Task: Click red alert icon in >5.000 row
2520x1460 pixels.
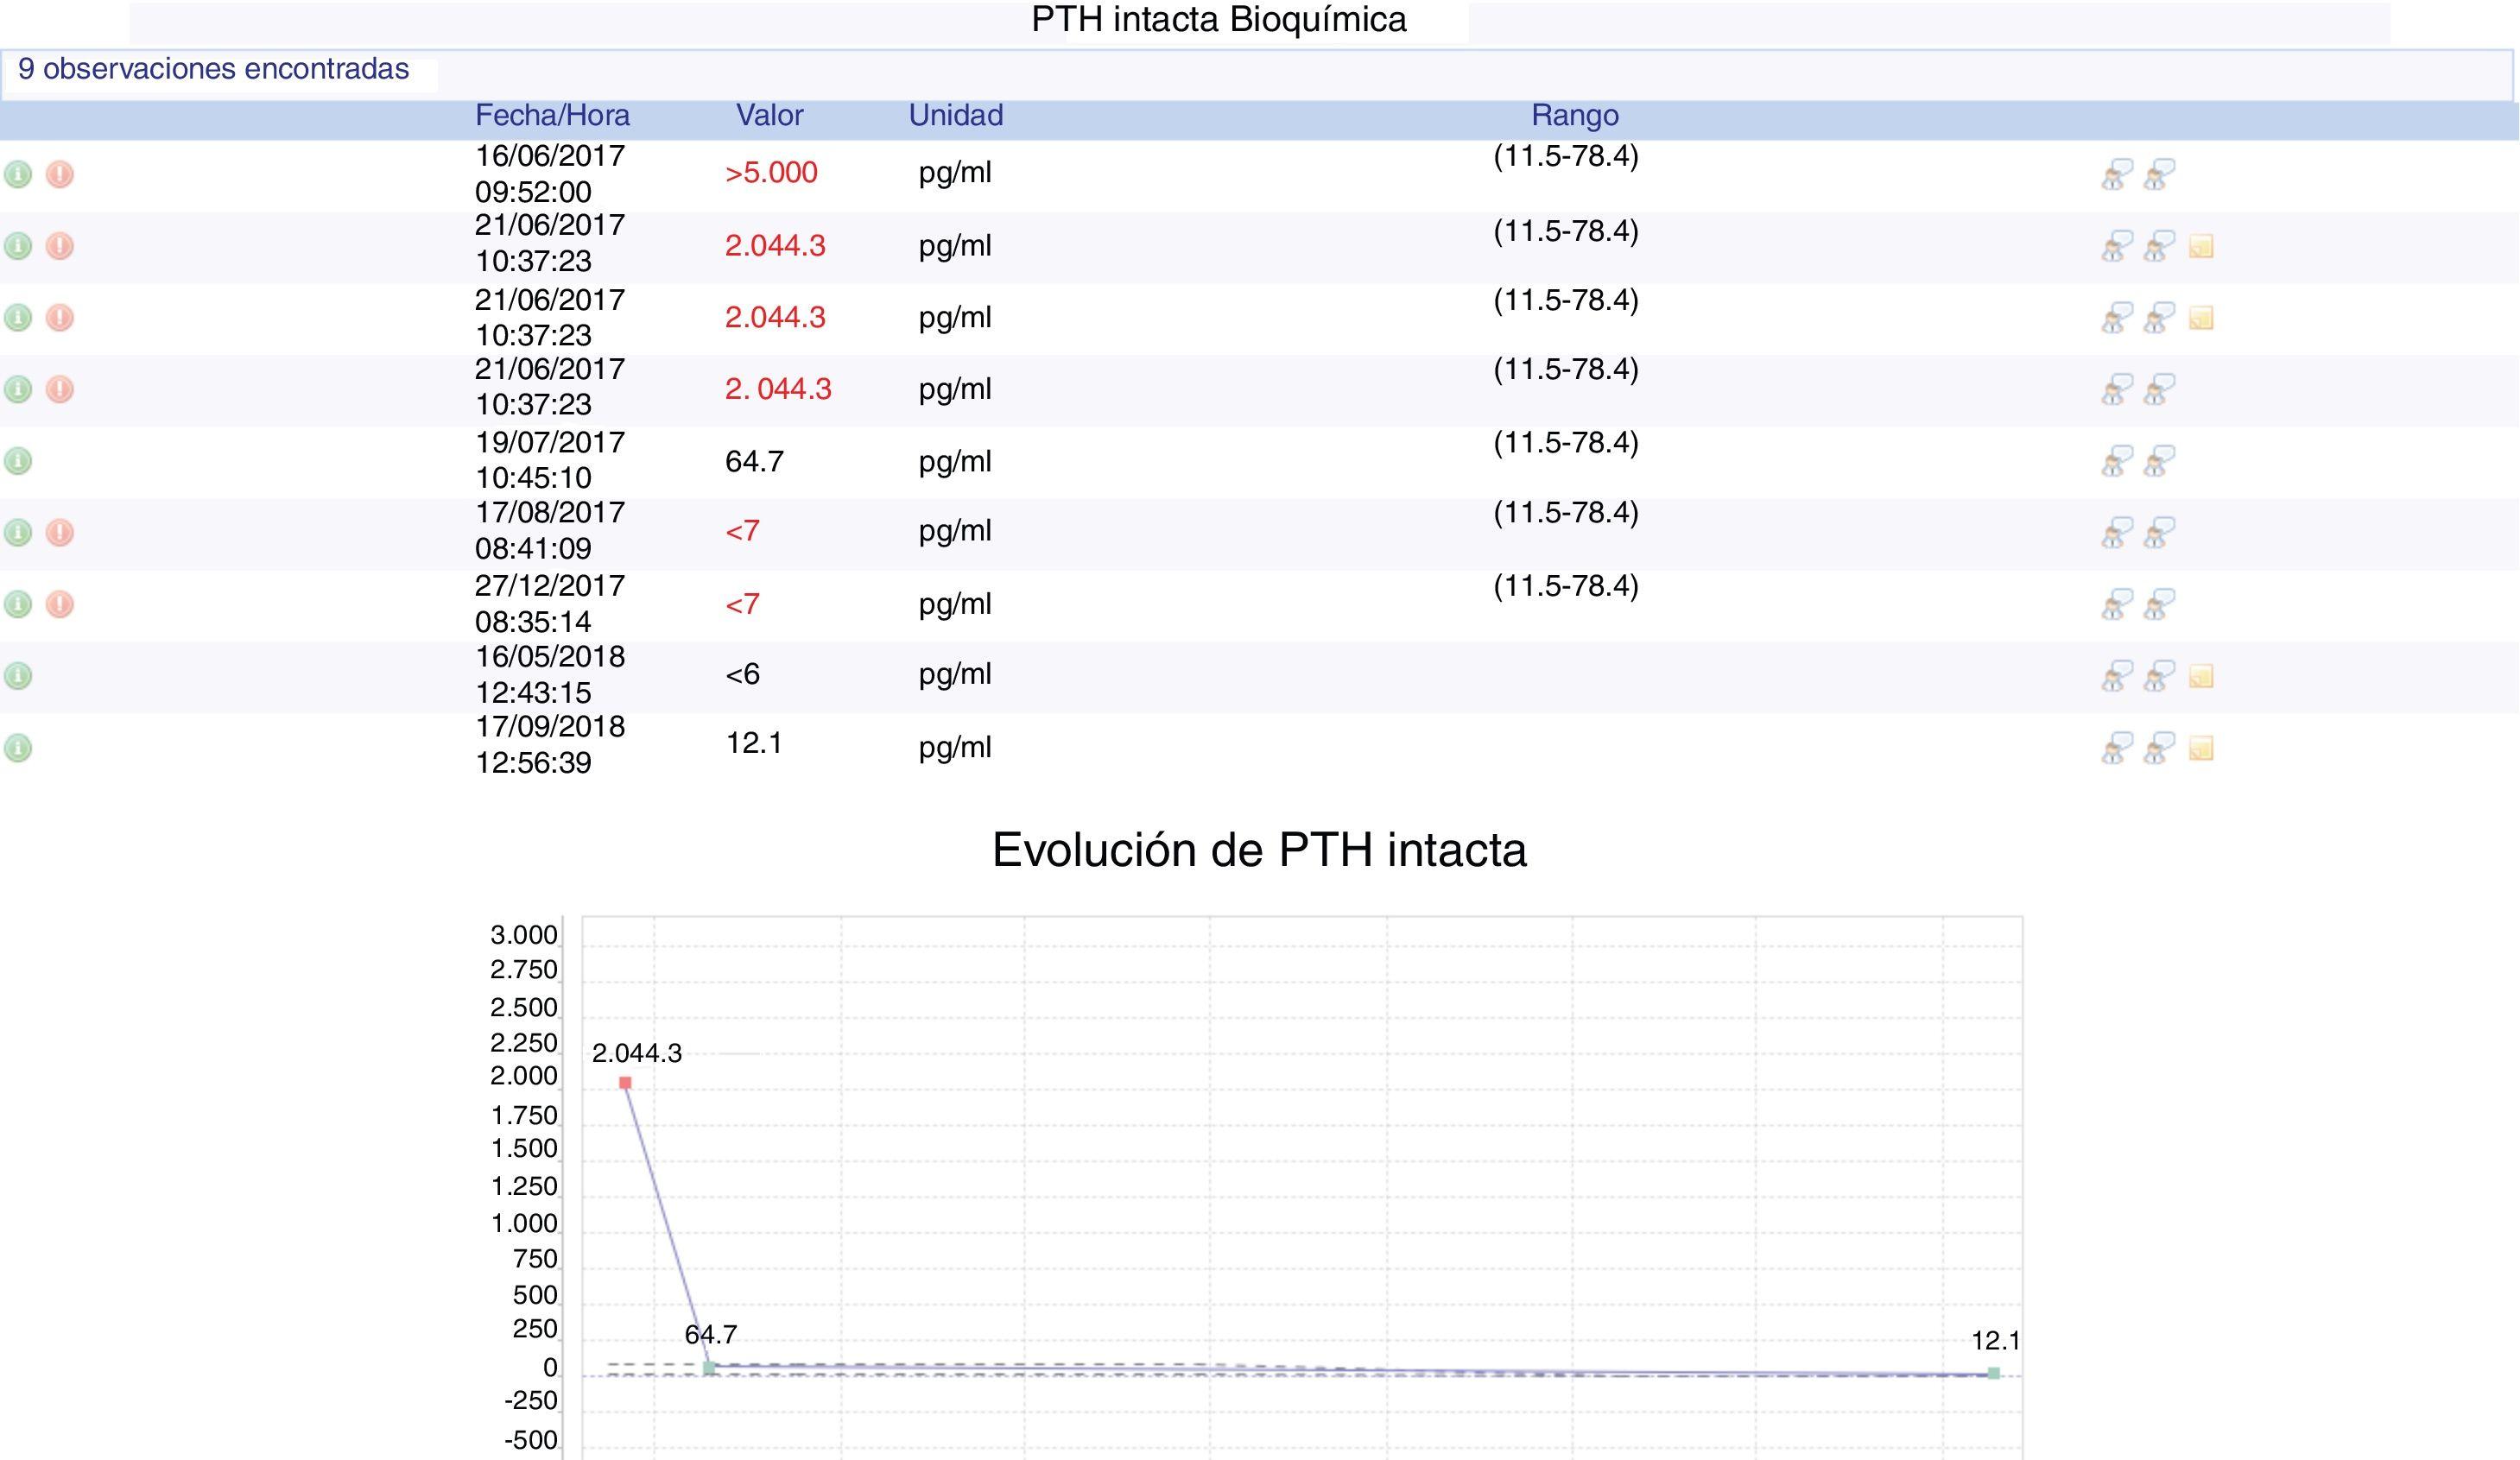Action: [x=60, y=174]
